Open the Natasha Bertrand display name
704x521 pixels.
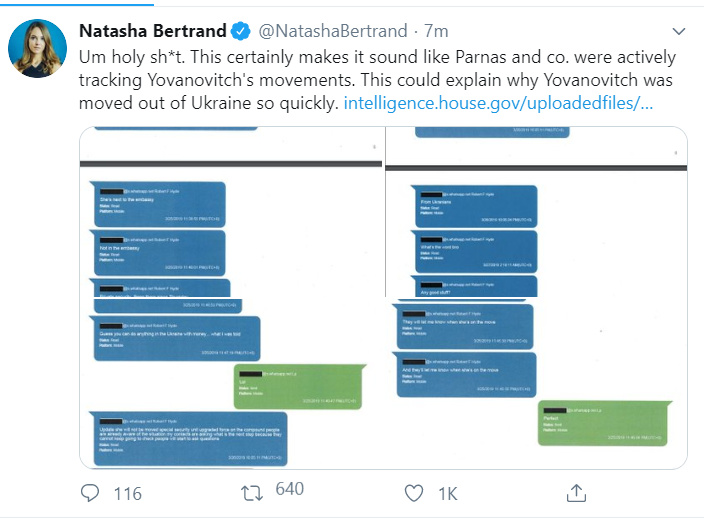[x=152, y=31]
